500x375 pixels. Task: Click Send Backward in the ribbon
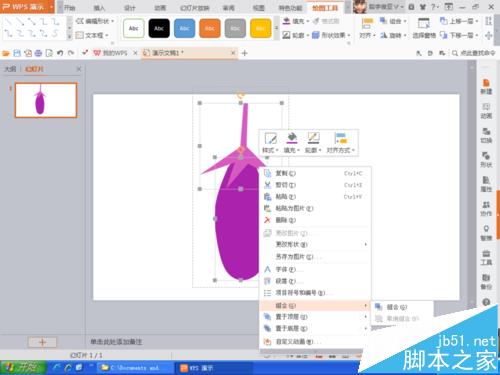tap(459, 35)
